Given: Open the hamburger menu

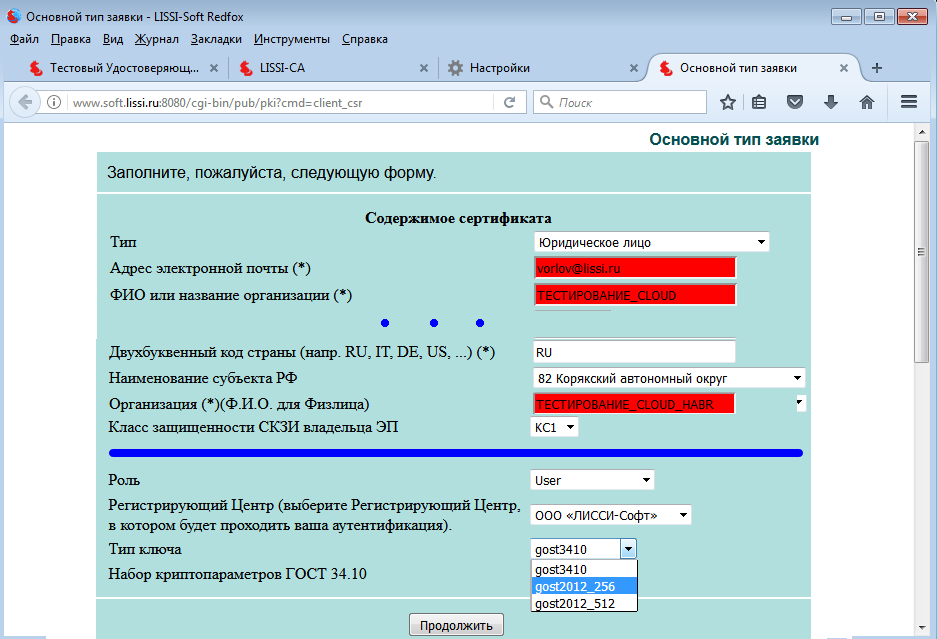Looking at the screenshot, I should (x=909, y=102).
